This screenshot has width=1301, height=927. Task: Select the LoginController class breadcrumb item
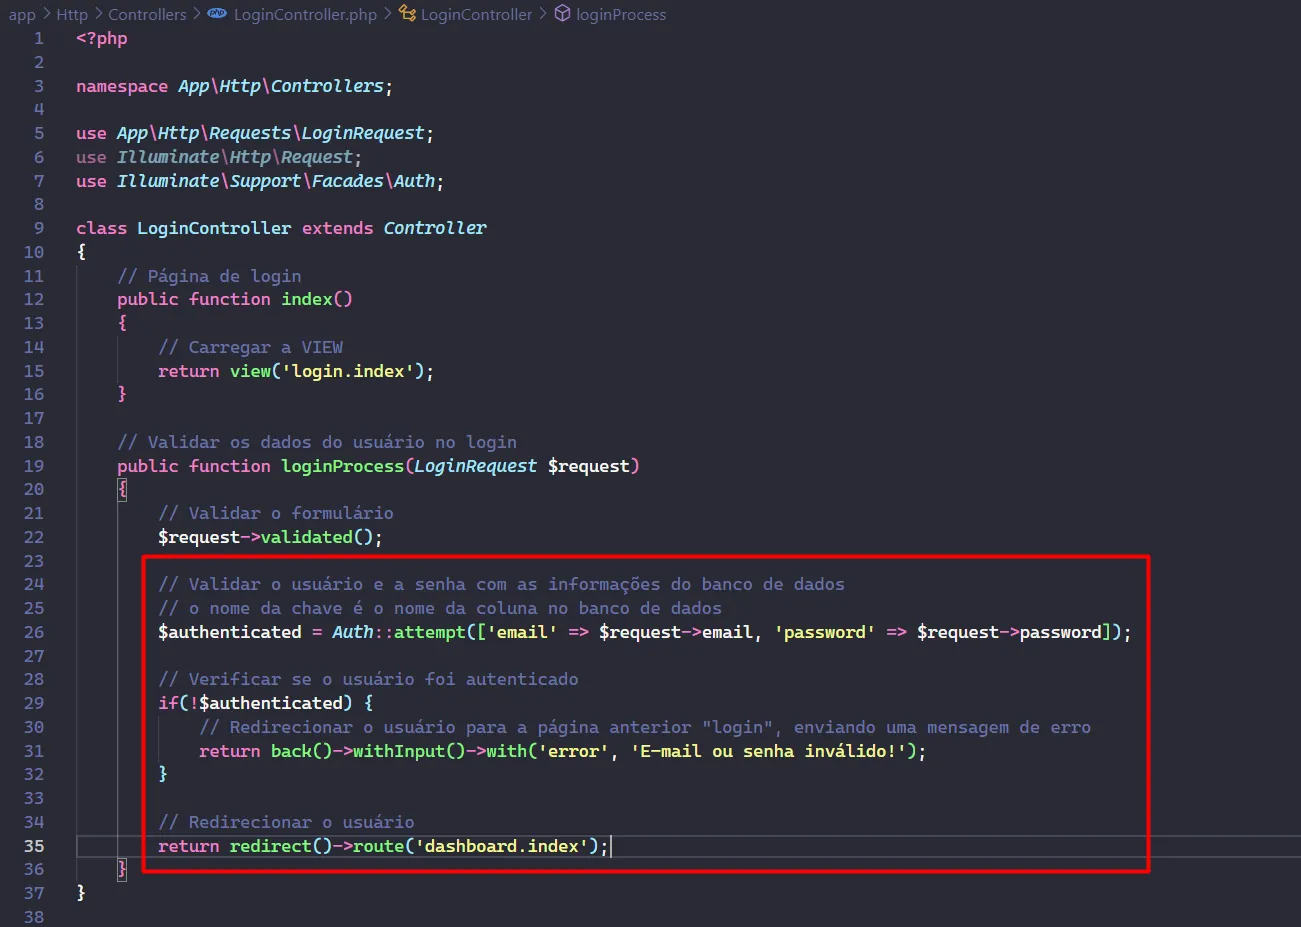[476, 15]
